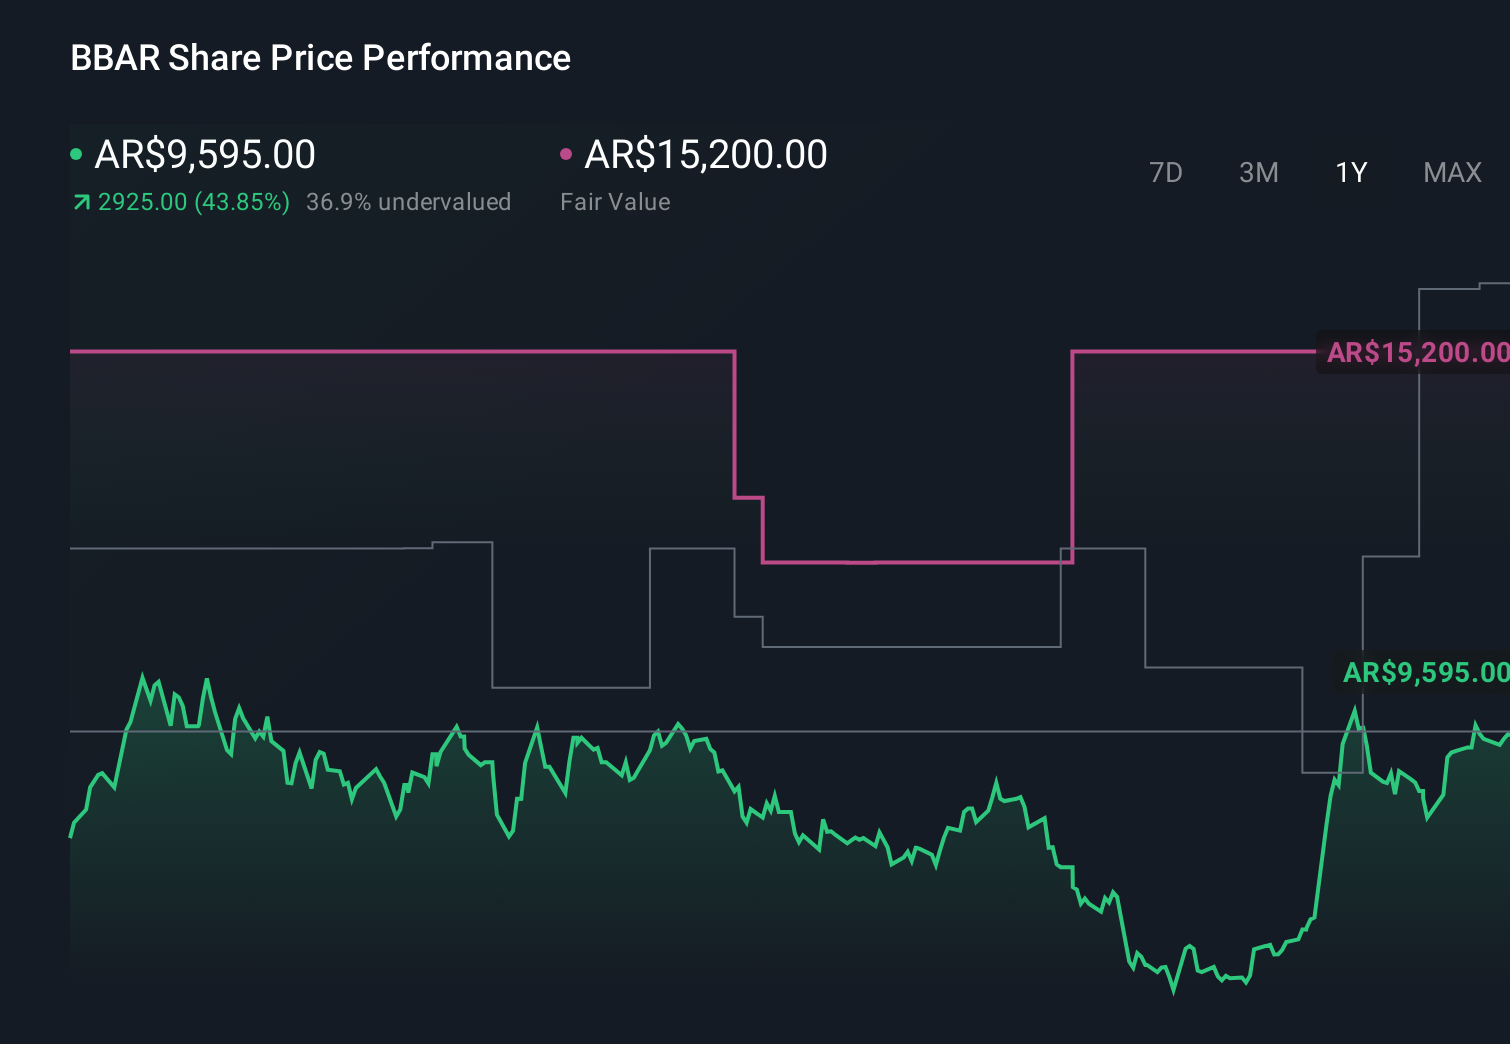Click the 2925.00 (43.85%) change value
Screen dimensions: 1510x1044
tap(194, 202)
